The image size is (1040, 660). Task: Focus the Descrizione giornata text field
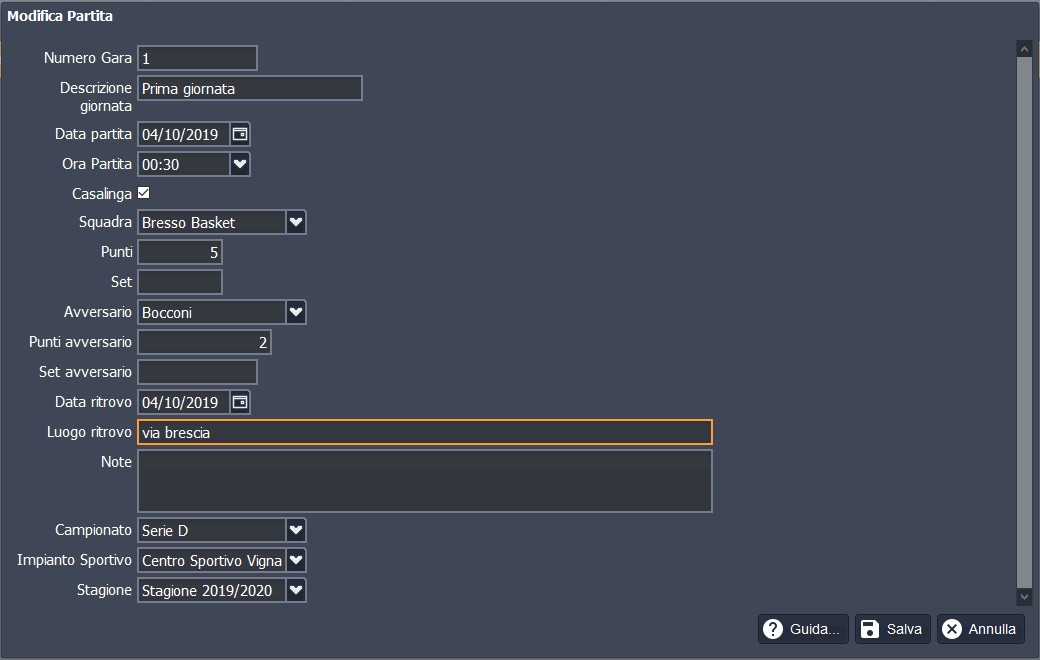click(x=249, y=88)
